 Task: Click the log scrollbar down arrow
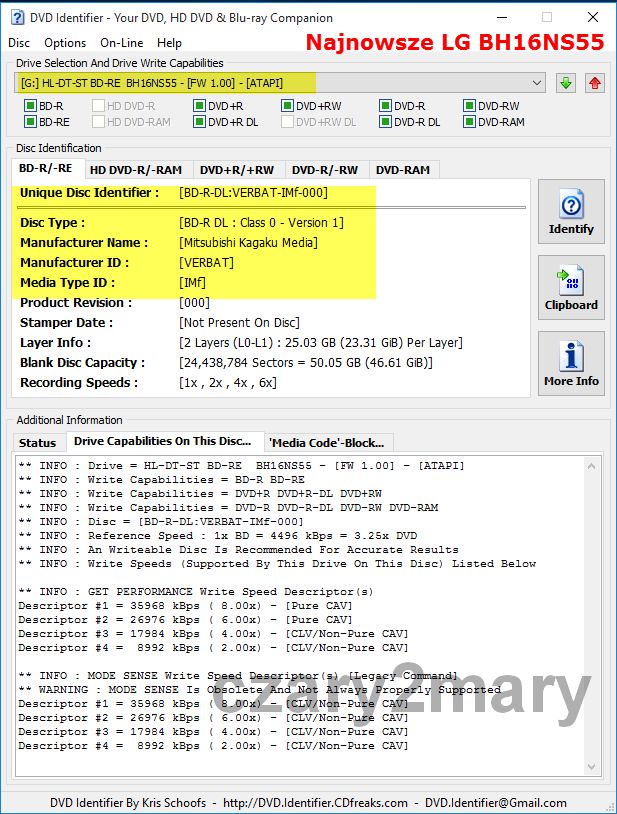pos(591,766)
